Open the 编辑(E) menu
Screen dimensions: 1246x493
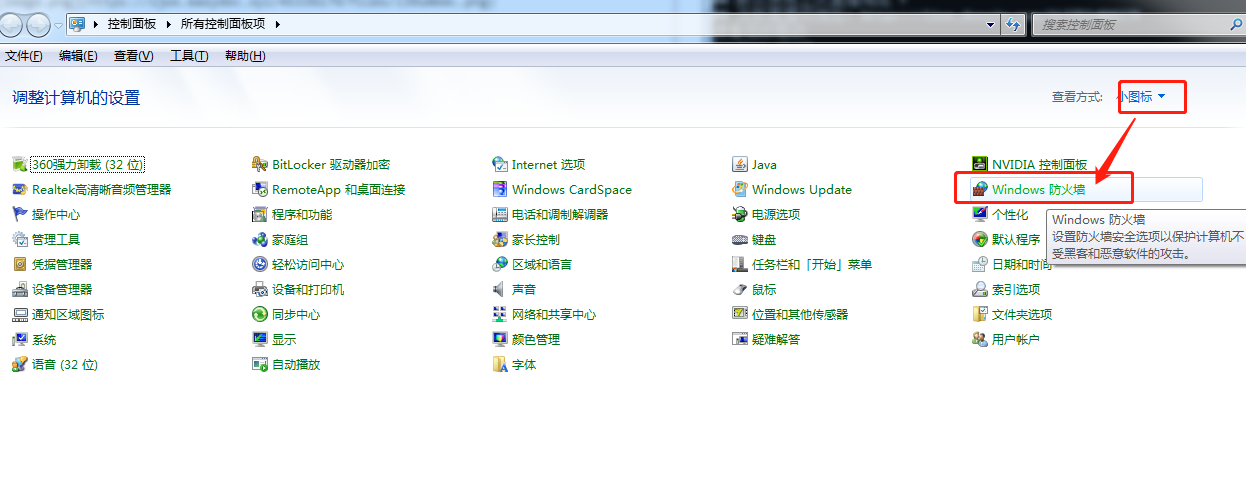coord(78,56)
